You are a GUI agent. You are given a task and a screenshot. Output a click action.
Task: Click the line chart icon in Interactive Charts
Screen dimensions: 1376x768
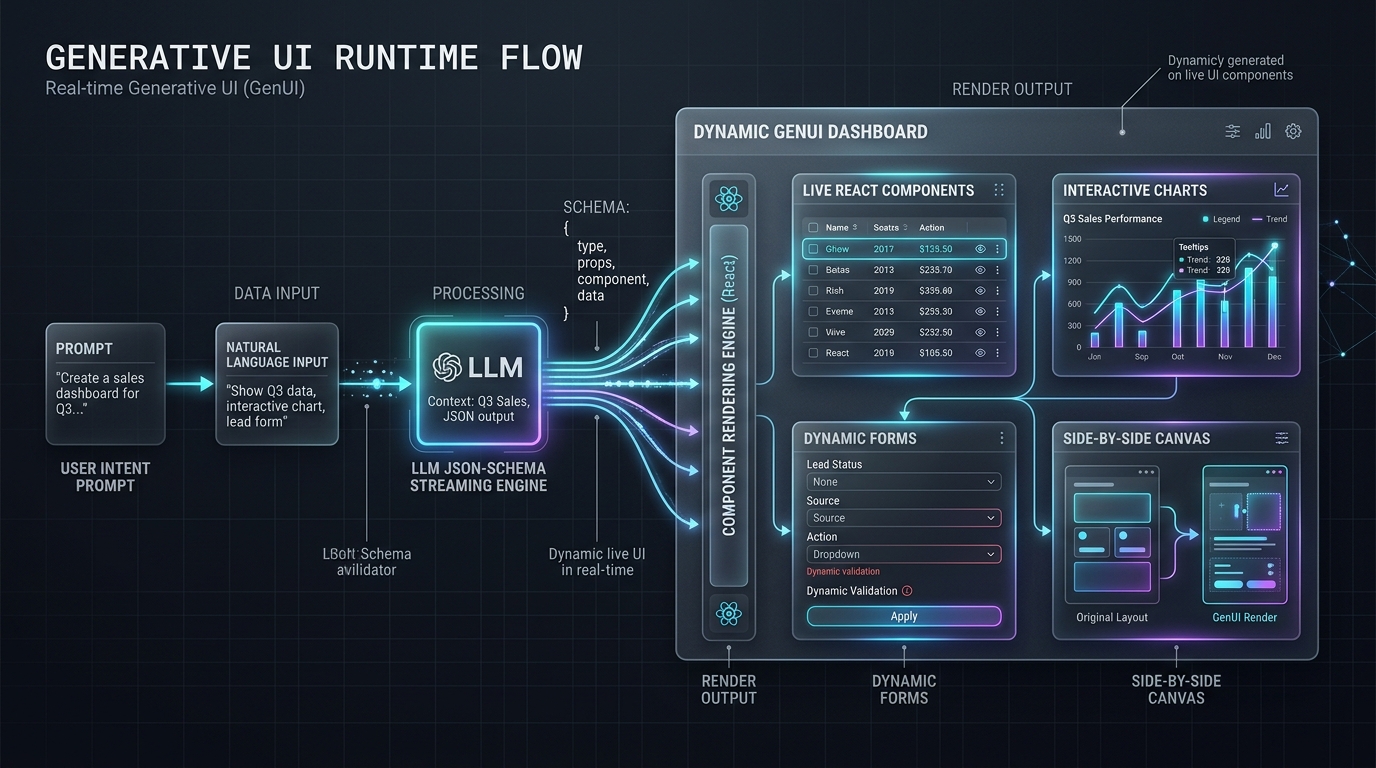pyautogui.click(x=1281, y=190)
